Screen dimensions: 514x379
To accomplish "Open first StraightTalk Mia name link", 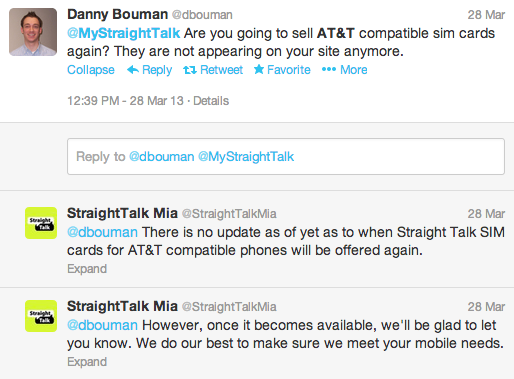I will point(122,213).
